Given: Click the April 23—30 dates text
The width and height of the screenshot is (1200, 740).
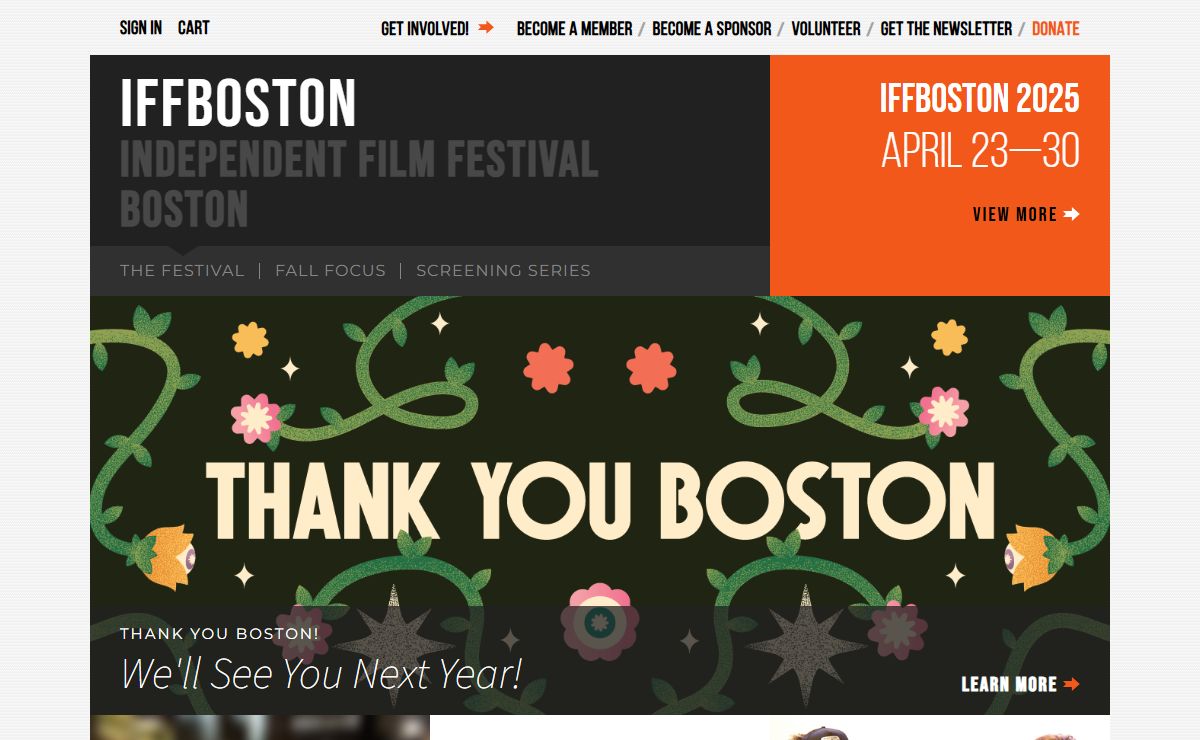Looking at the screenshot, I should (x=980, y=151).
